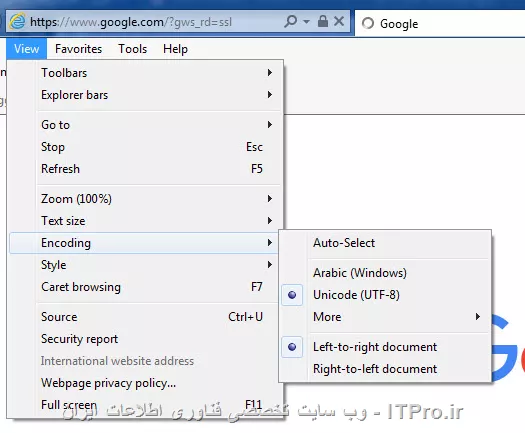525x433 pixels.
Task: Expand the More encodings submenu
Action: (384, 317)
